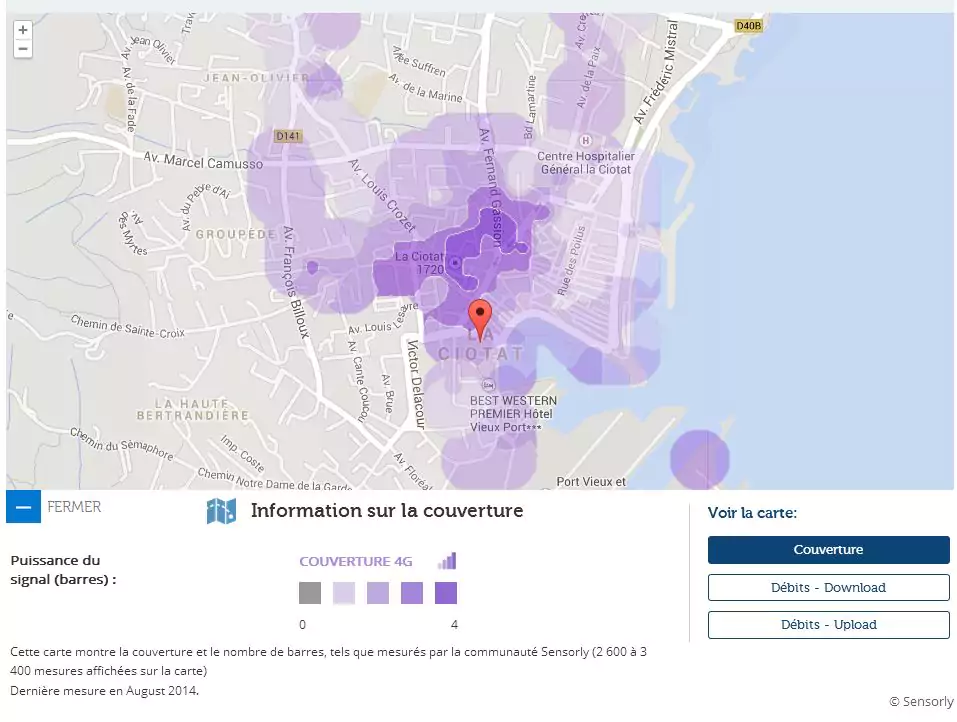Click the map icon beside Information sur la couverture
The image size is (957, 722).
[221, 512]
